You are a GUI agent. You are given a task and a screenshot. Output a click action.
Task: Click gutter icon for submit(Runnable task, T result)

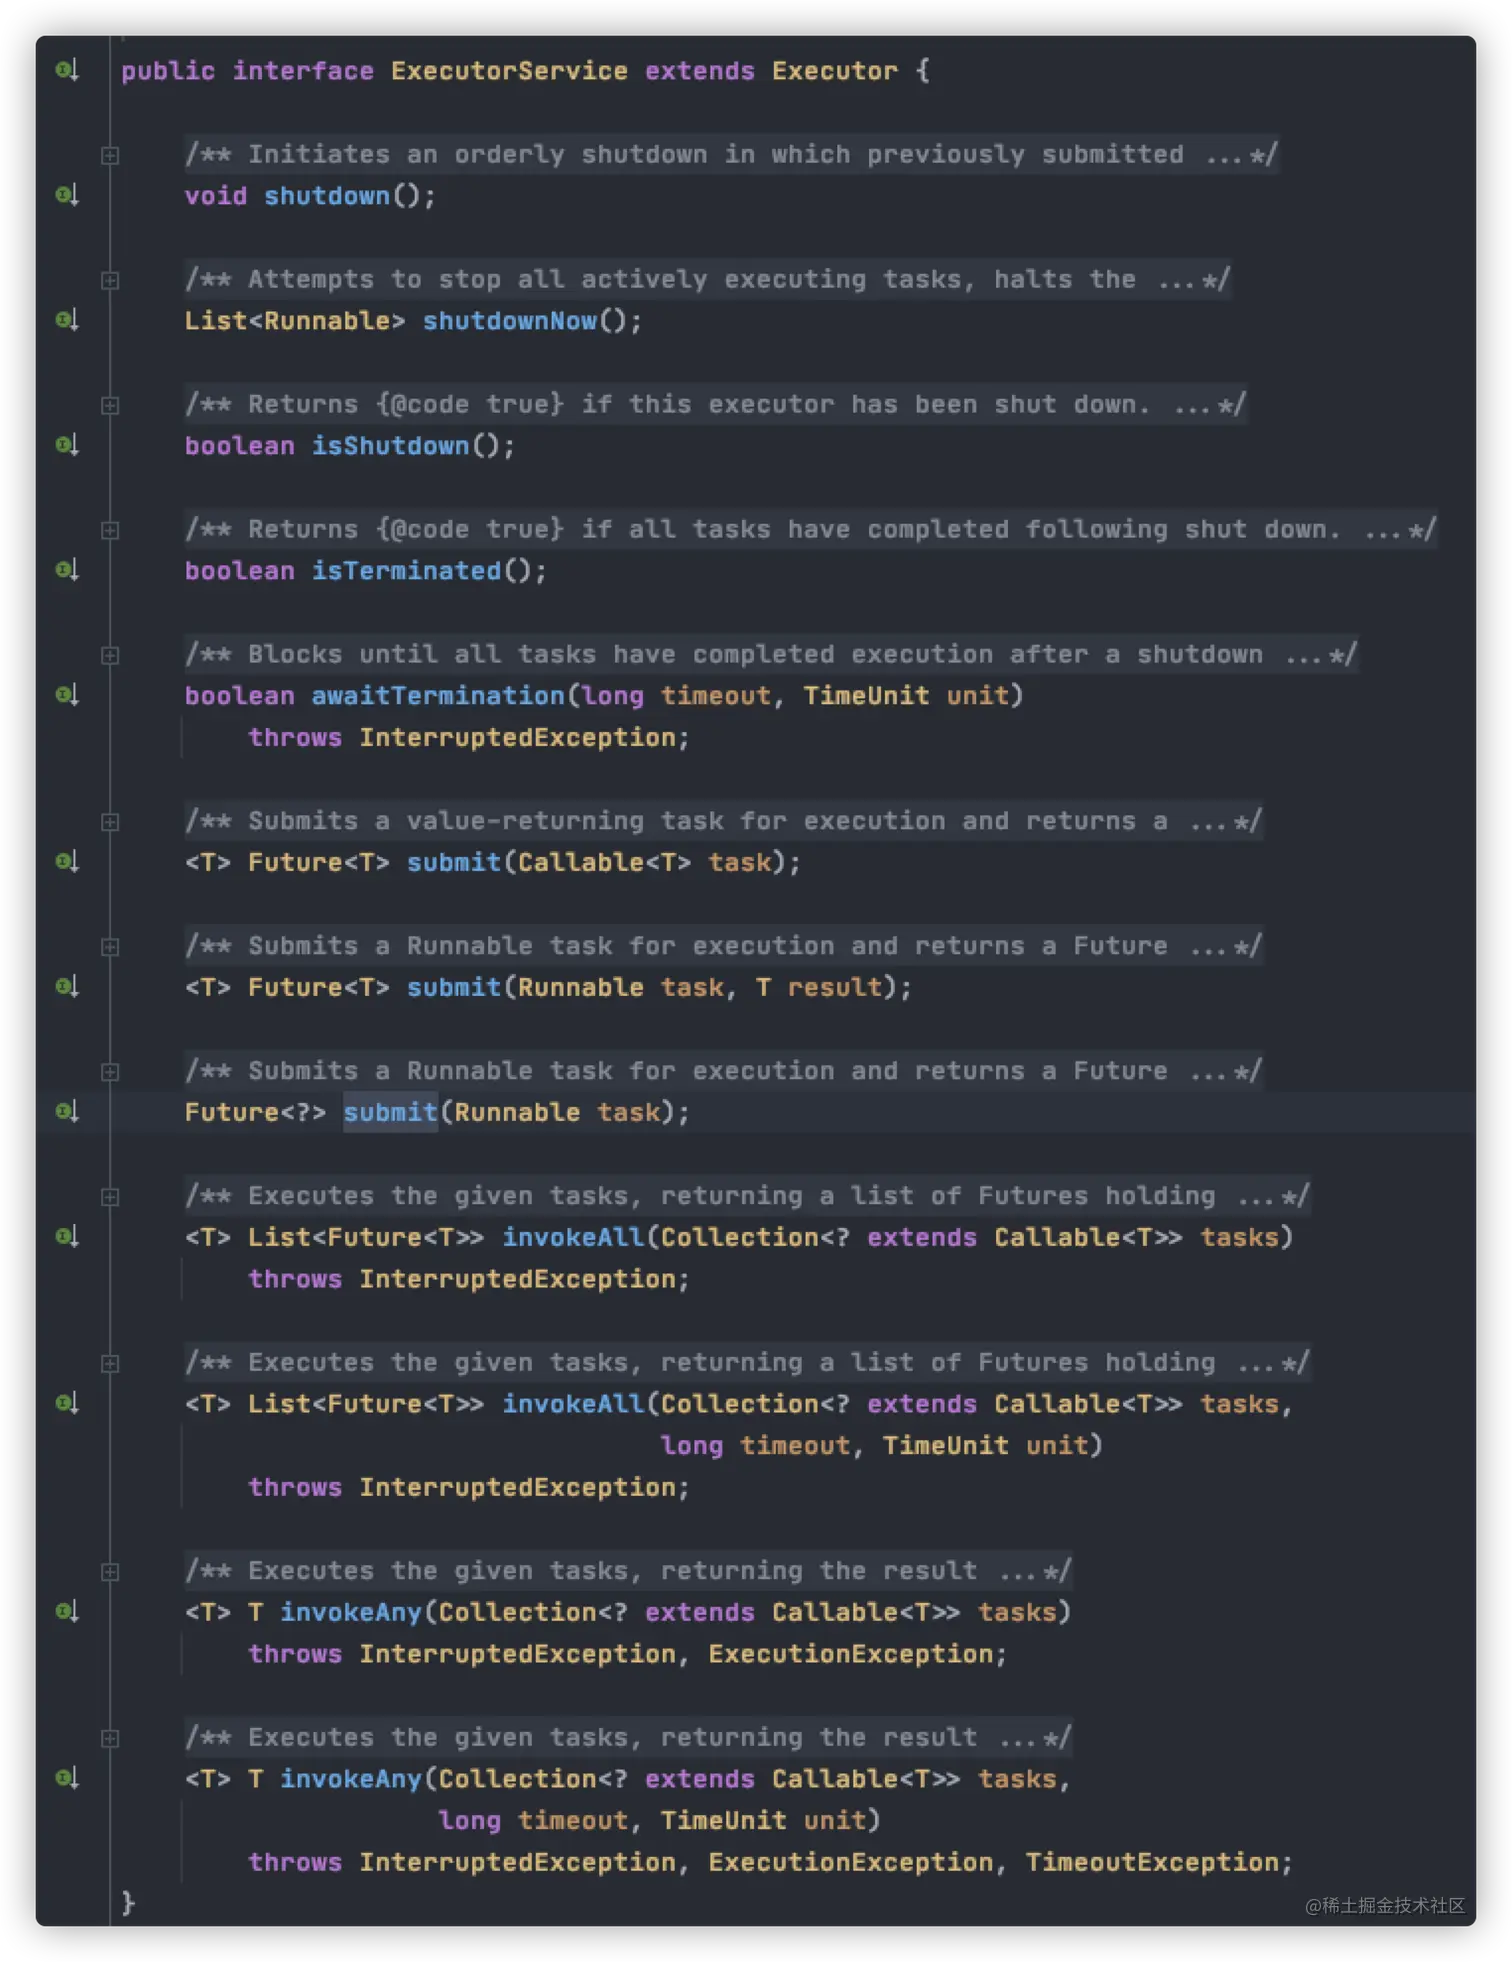coord(66,986)
